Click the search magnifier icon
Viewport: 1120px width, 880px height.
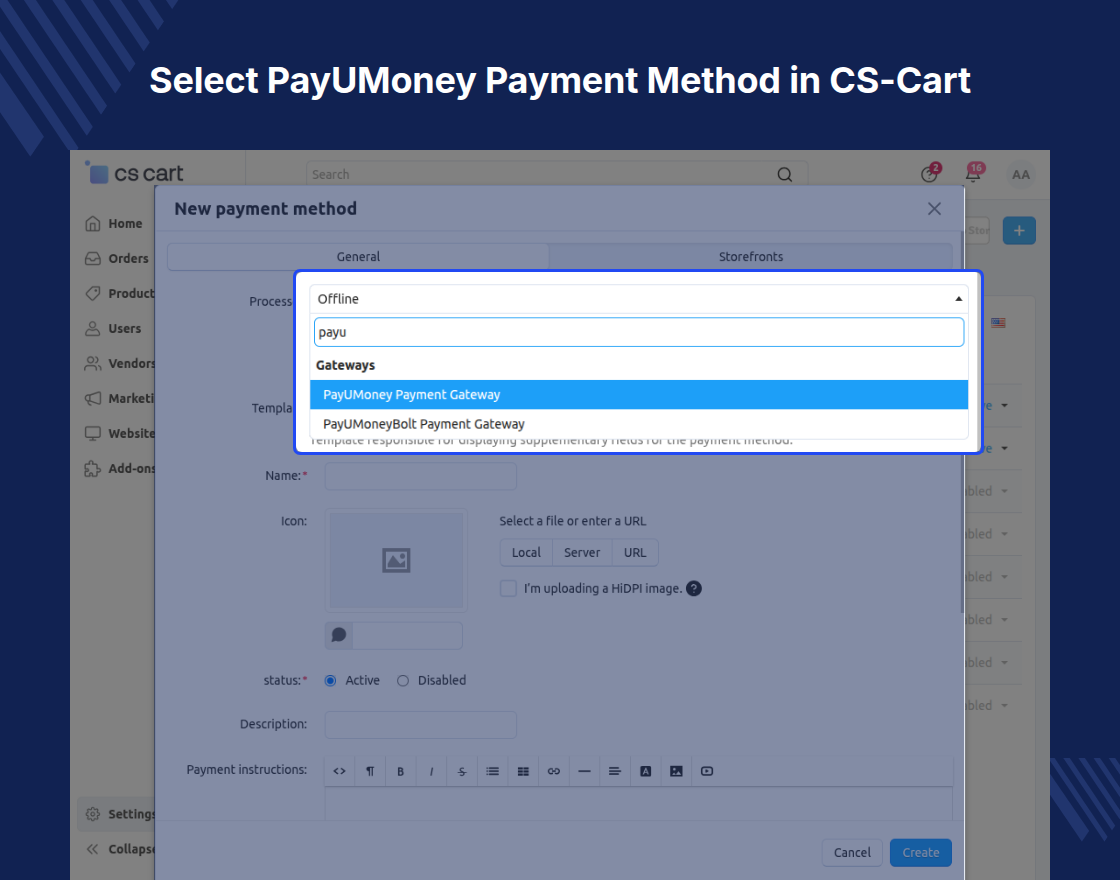pyautogui.click(x=784, y=174)
